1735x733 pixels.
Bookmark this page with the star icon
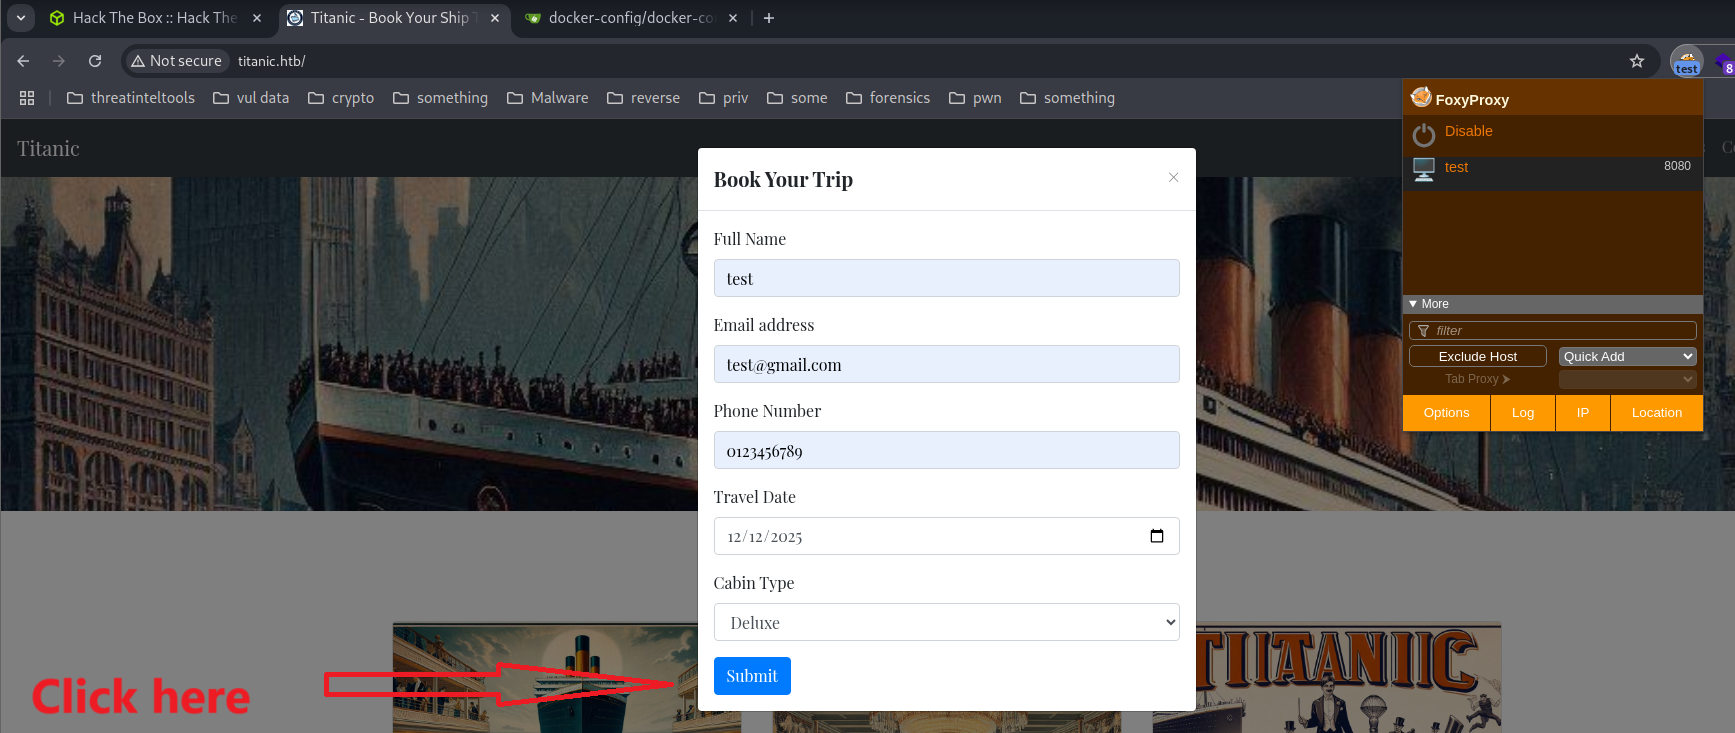(1636, 61)
